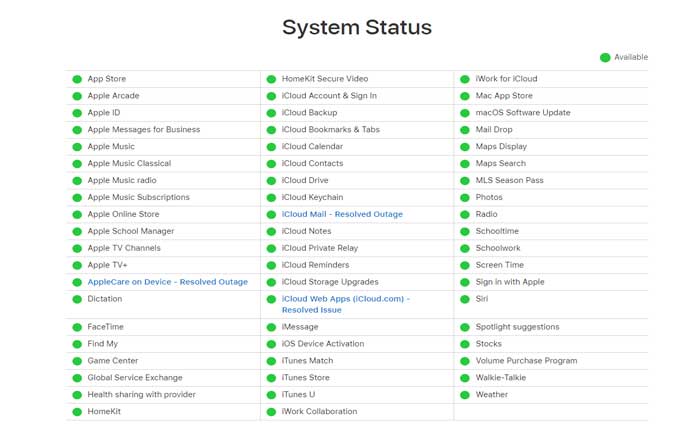This screenshot has height=430, width=700.
Task: Click the status dot beside iMessage
Action: (271, 327)
